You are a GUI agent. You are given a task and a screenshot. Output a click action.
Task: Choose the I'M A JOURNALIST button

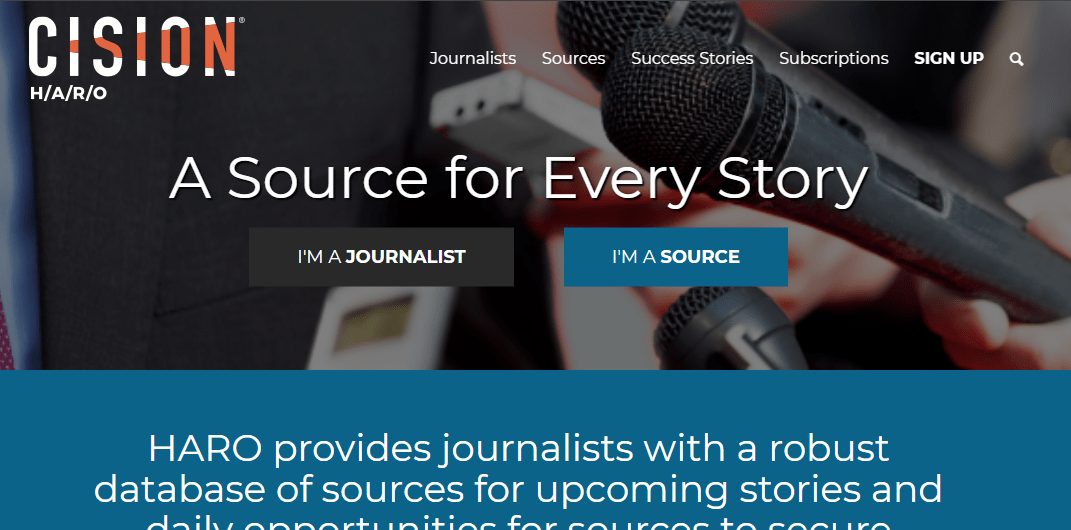[x=381, y=257]
